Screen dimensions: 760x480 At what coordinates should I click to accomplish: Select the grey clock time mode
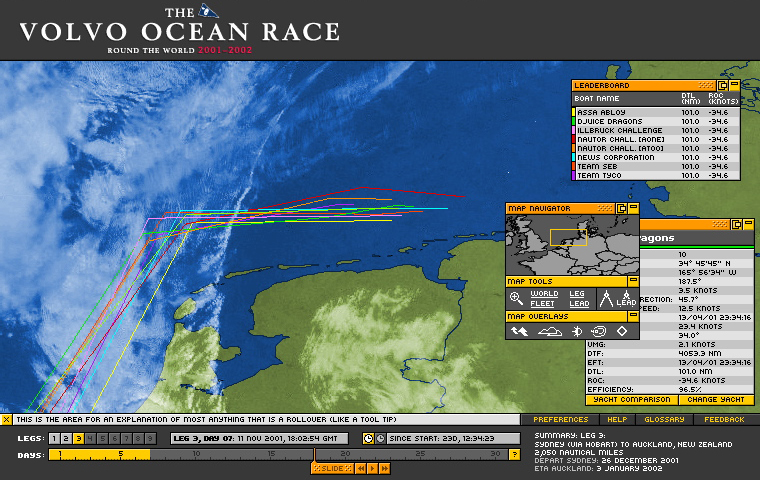[x=380, y=439]
